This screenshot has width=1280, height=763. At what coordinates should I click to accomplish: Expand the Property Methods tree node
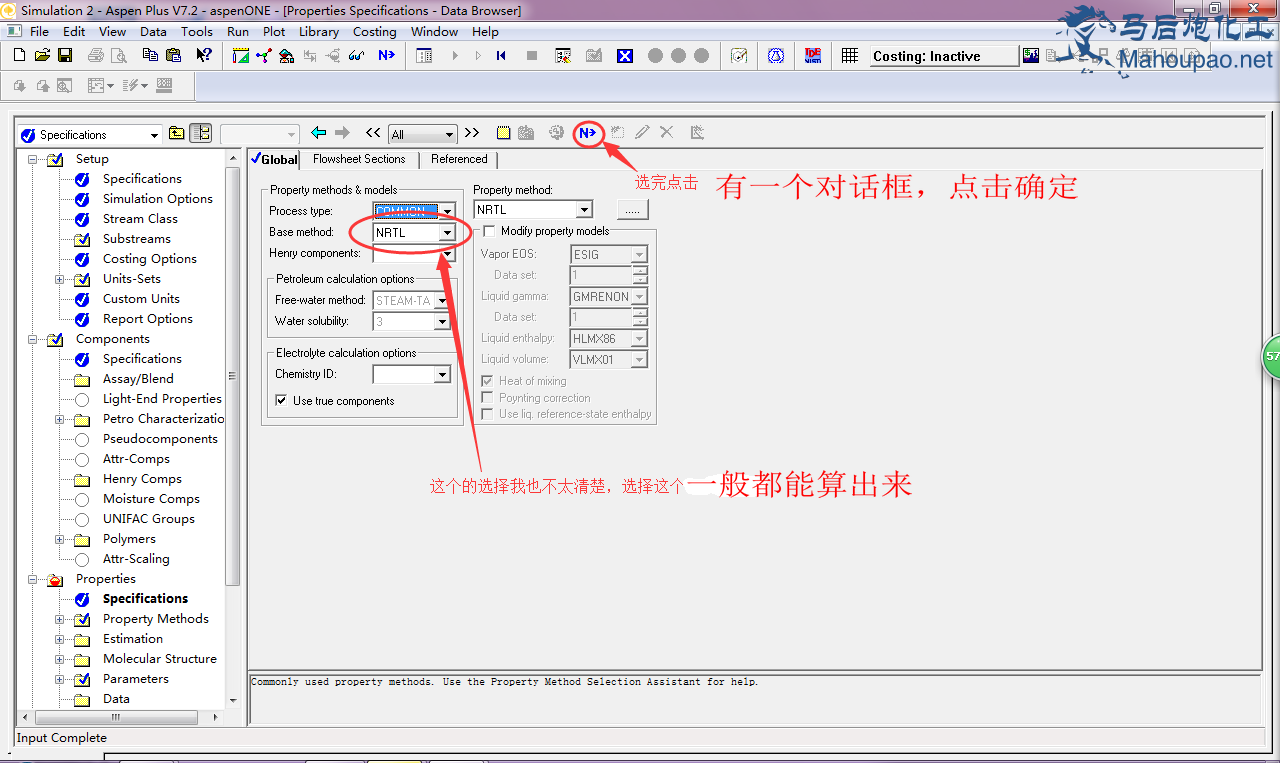point(60,619)
